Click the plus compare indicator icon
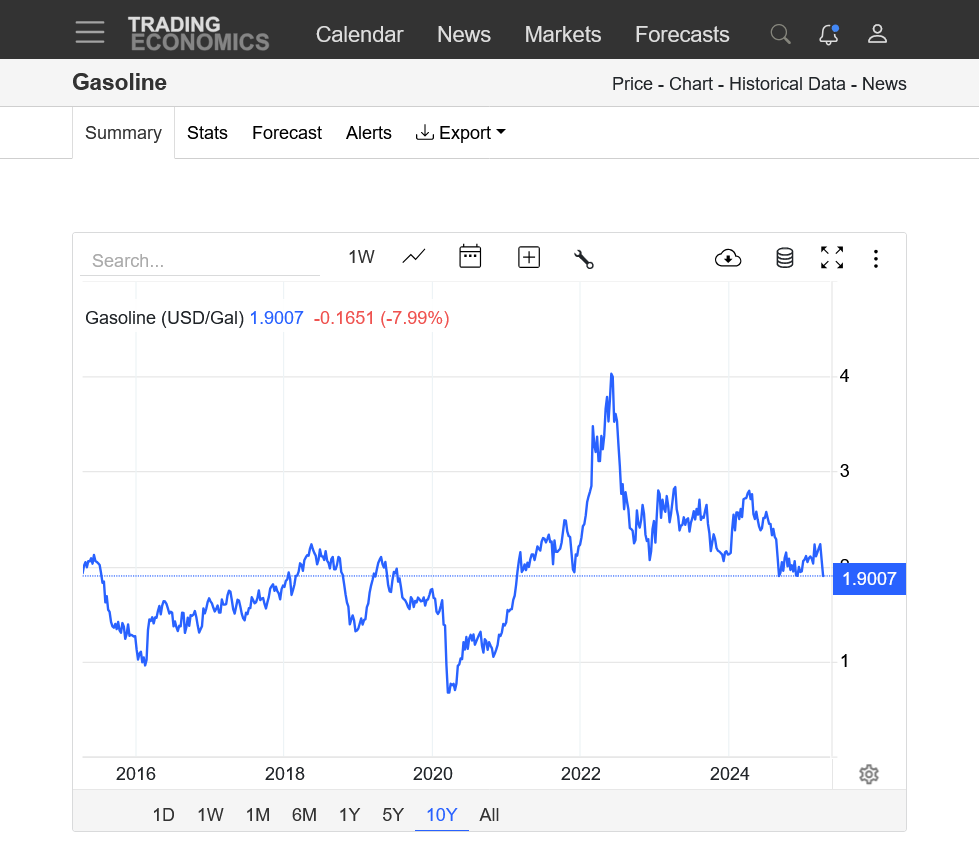The width and height of the screenshot is (979, 861). pyautogui.click(x=528, y=257)
